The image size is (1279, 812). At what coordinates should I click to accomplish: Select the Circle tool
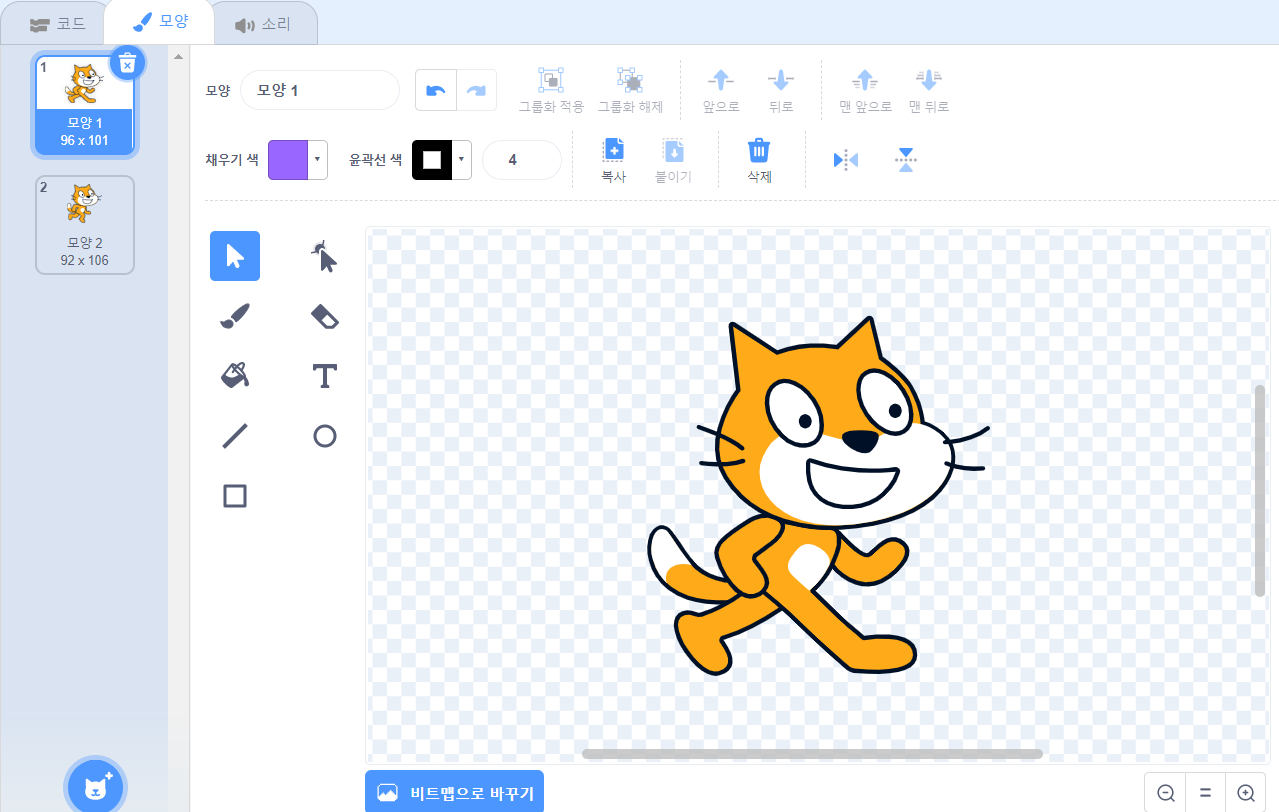(x=324, y=436)
